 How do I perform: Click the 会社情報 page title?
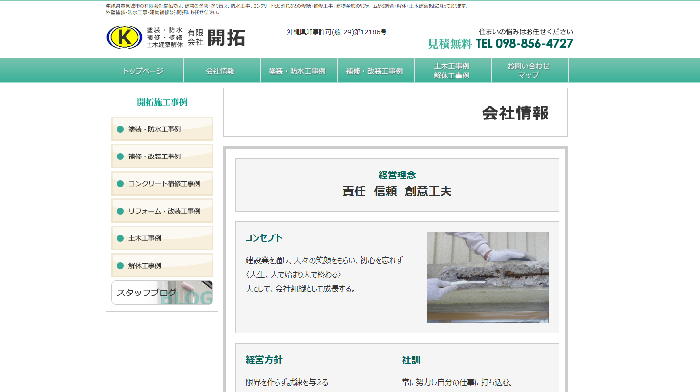pos(515,113)
